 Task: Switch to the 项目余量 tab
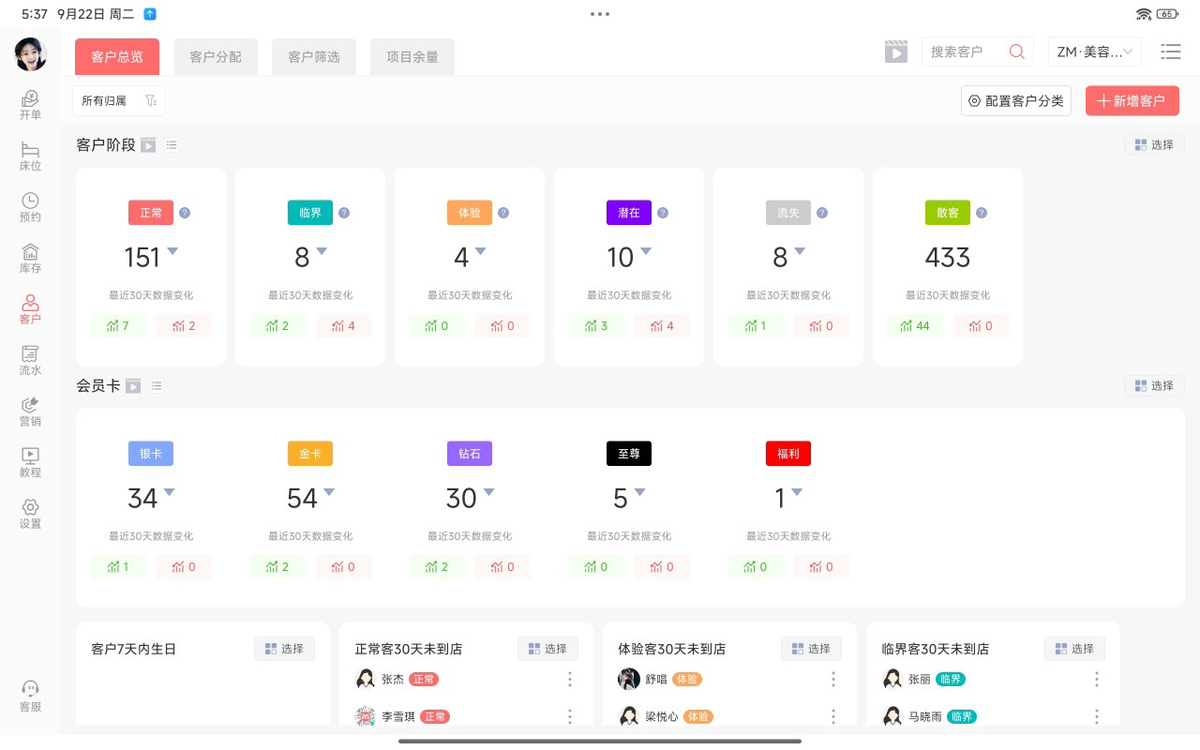click(412, 57)
